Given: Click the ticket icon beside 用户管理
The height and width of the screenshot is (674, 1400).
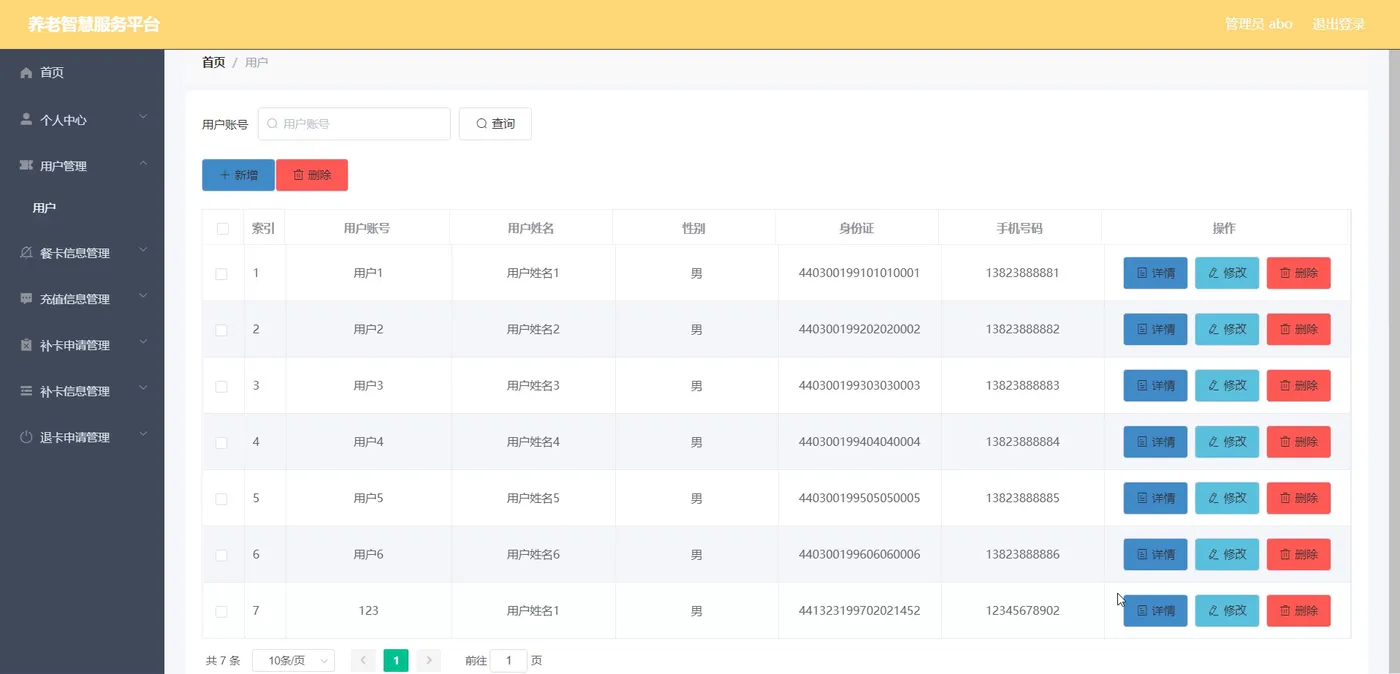Looking at the screenshot, I should pos(26,165).
